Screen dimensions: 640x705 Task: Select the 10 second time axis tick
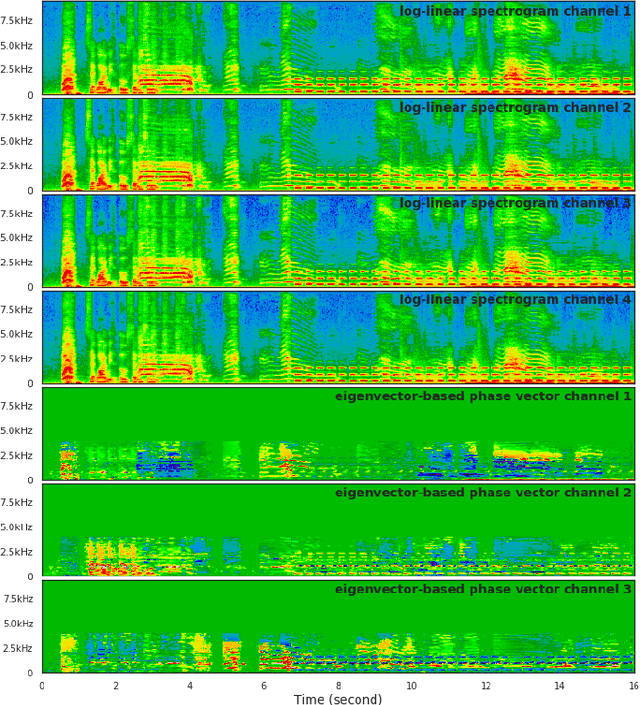[x=412, y=686]
